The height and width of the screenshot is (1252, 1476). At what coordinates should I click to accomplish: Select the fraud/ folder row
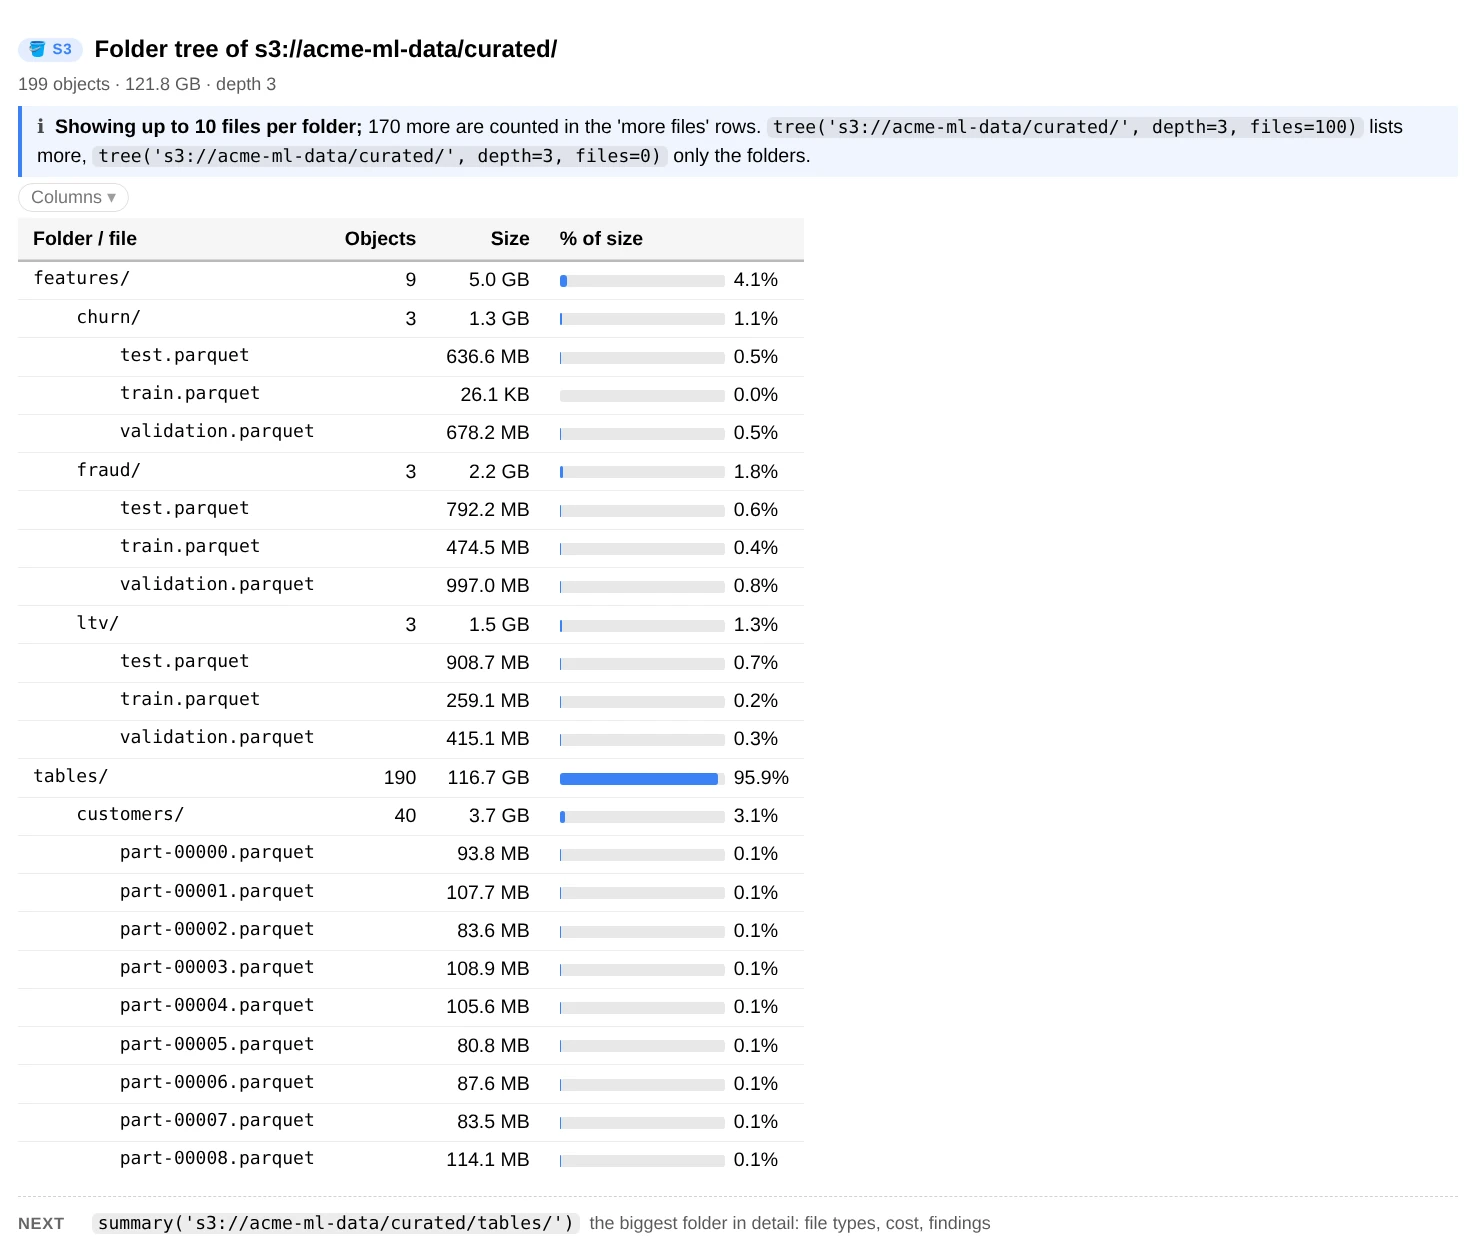pyautogui.click(x=411, y=472)
